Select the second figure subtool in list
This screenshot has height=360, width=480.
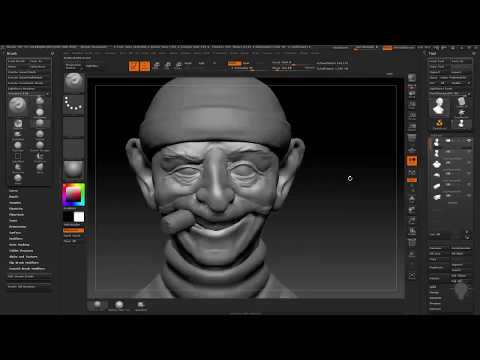[436, 153]
